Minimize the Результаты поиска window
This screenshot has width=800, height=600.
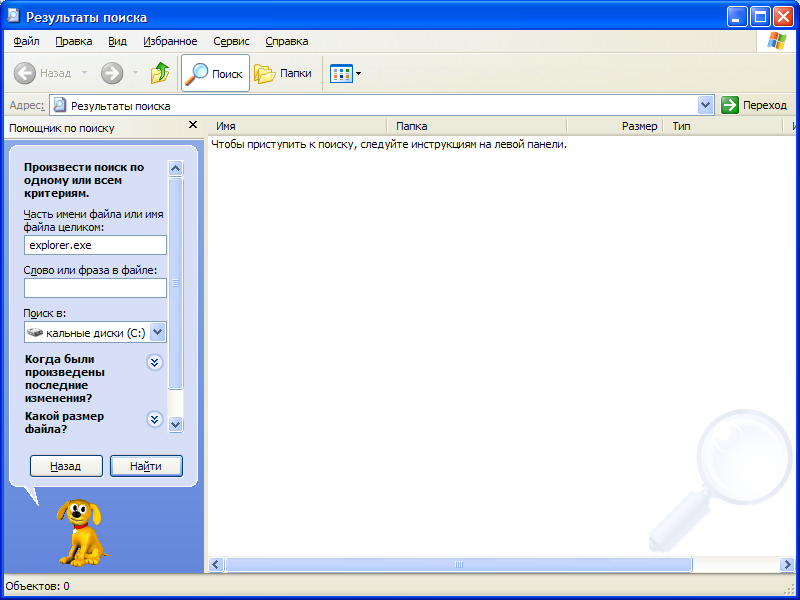point(736,17)
